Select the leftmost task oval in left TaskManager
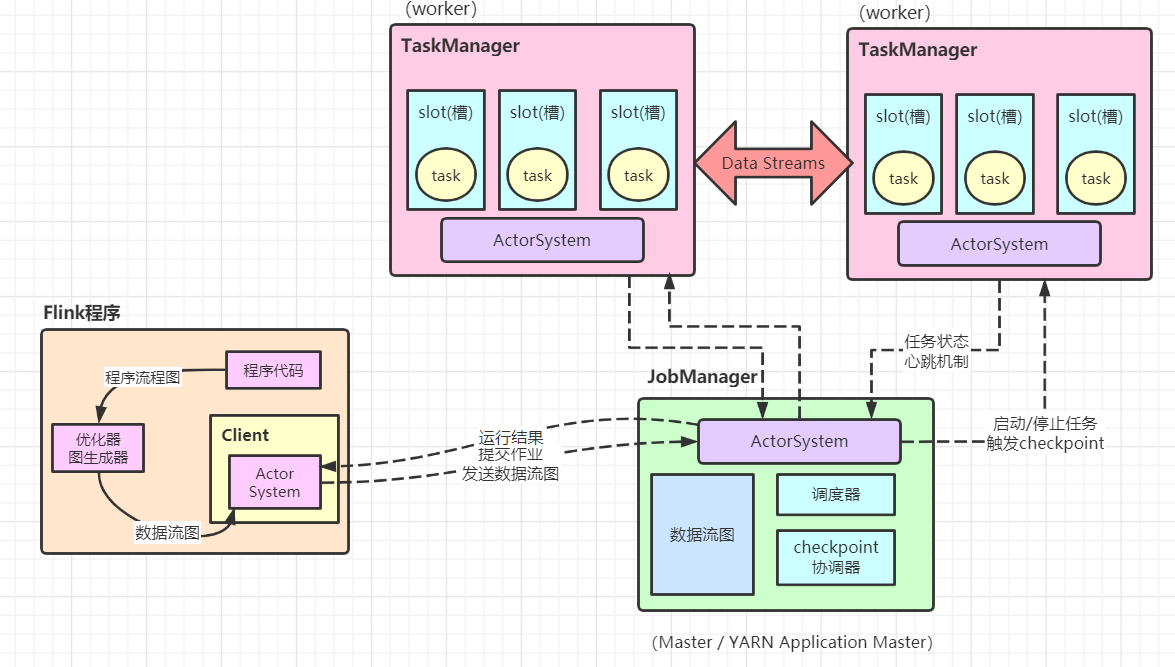 tap(446, 175)
